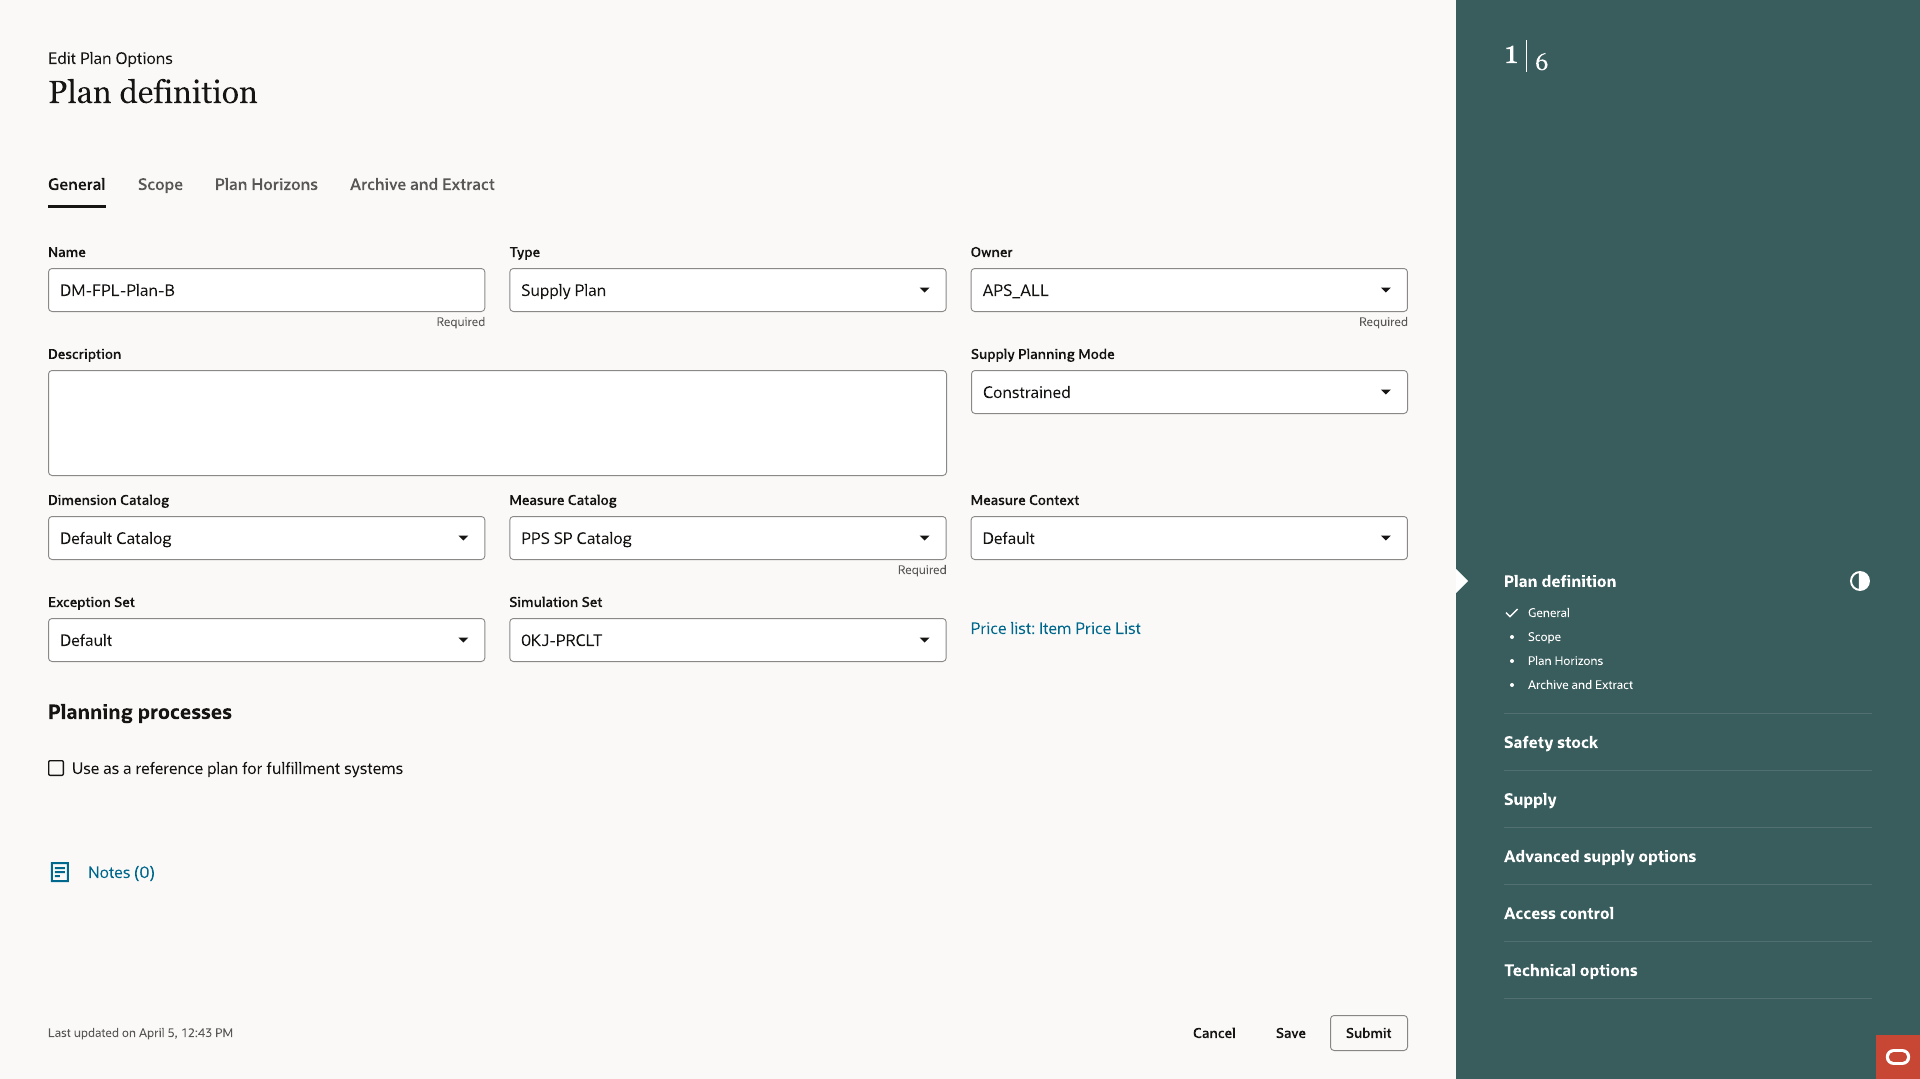Expand the Owner dropdown with APS_ALL
This screenshot has height=1079, width=1920.
(x=1188, y=290)
